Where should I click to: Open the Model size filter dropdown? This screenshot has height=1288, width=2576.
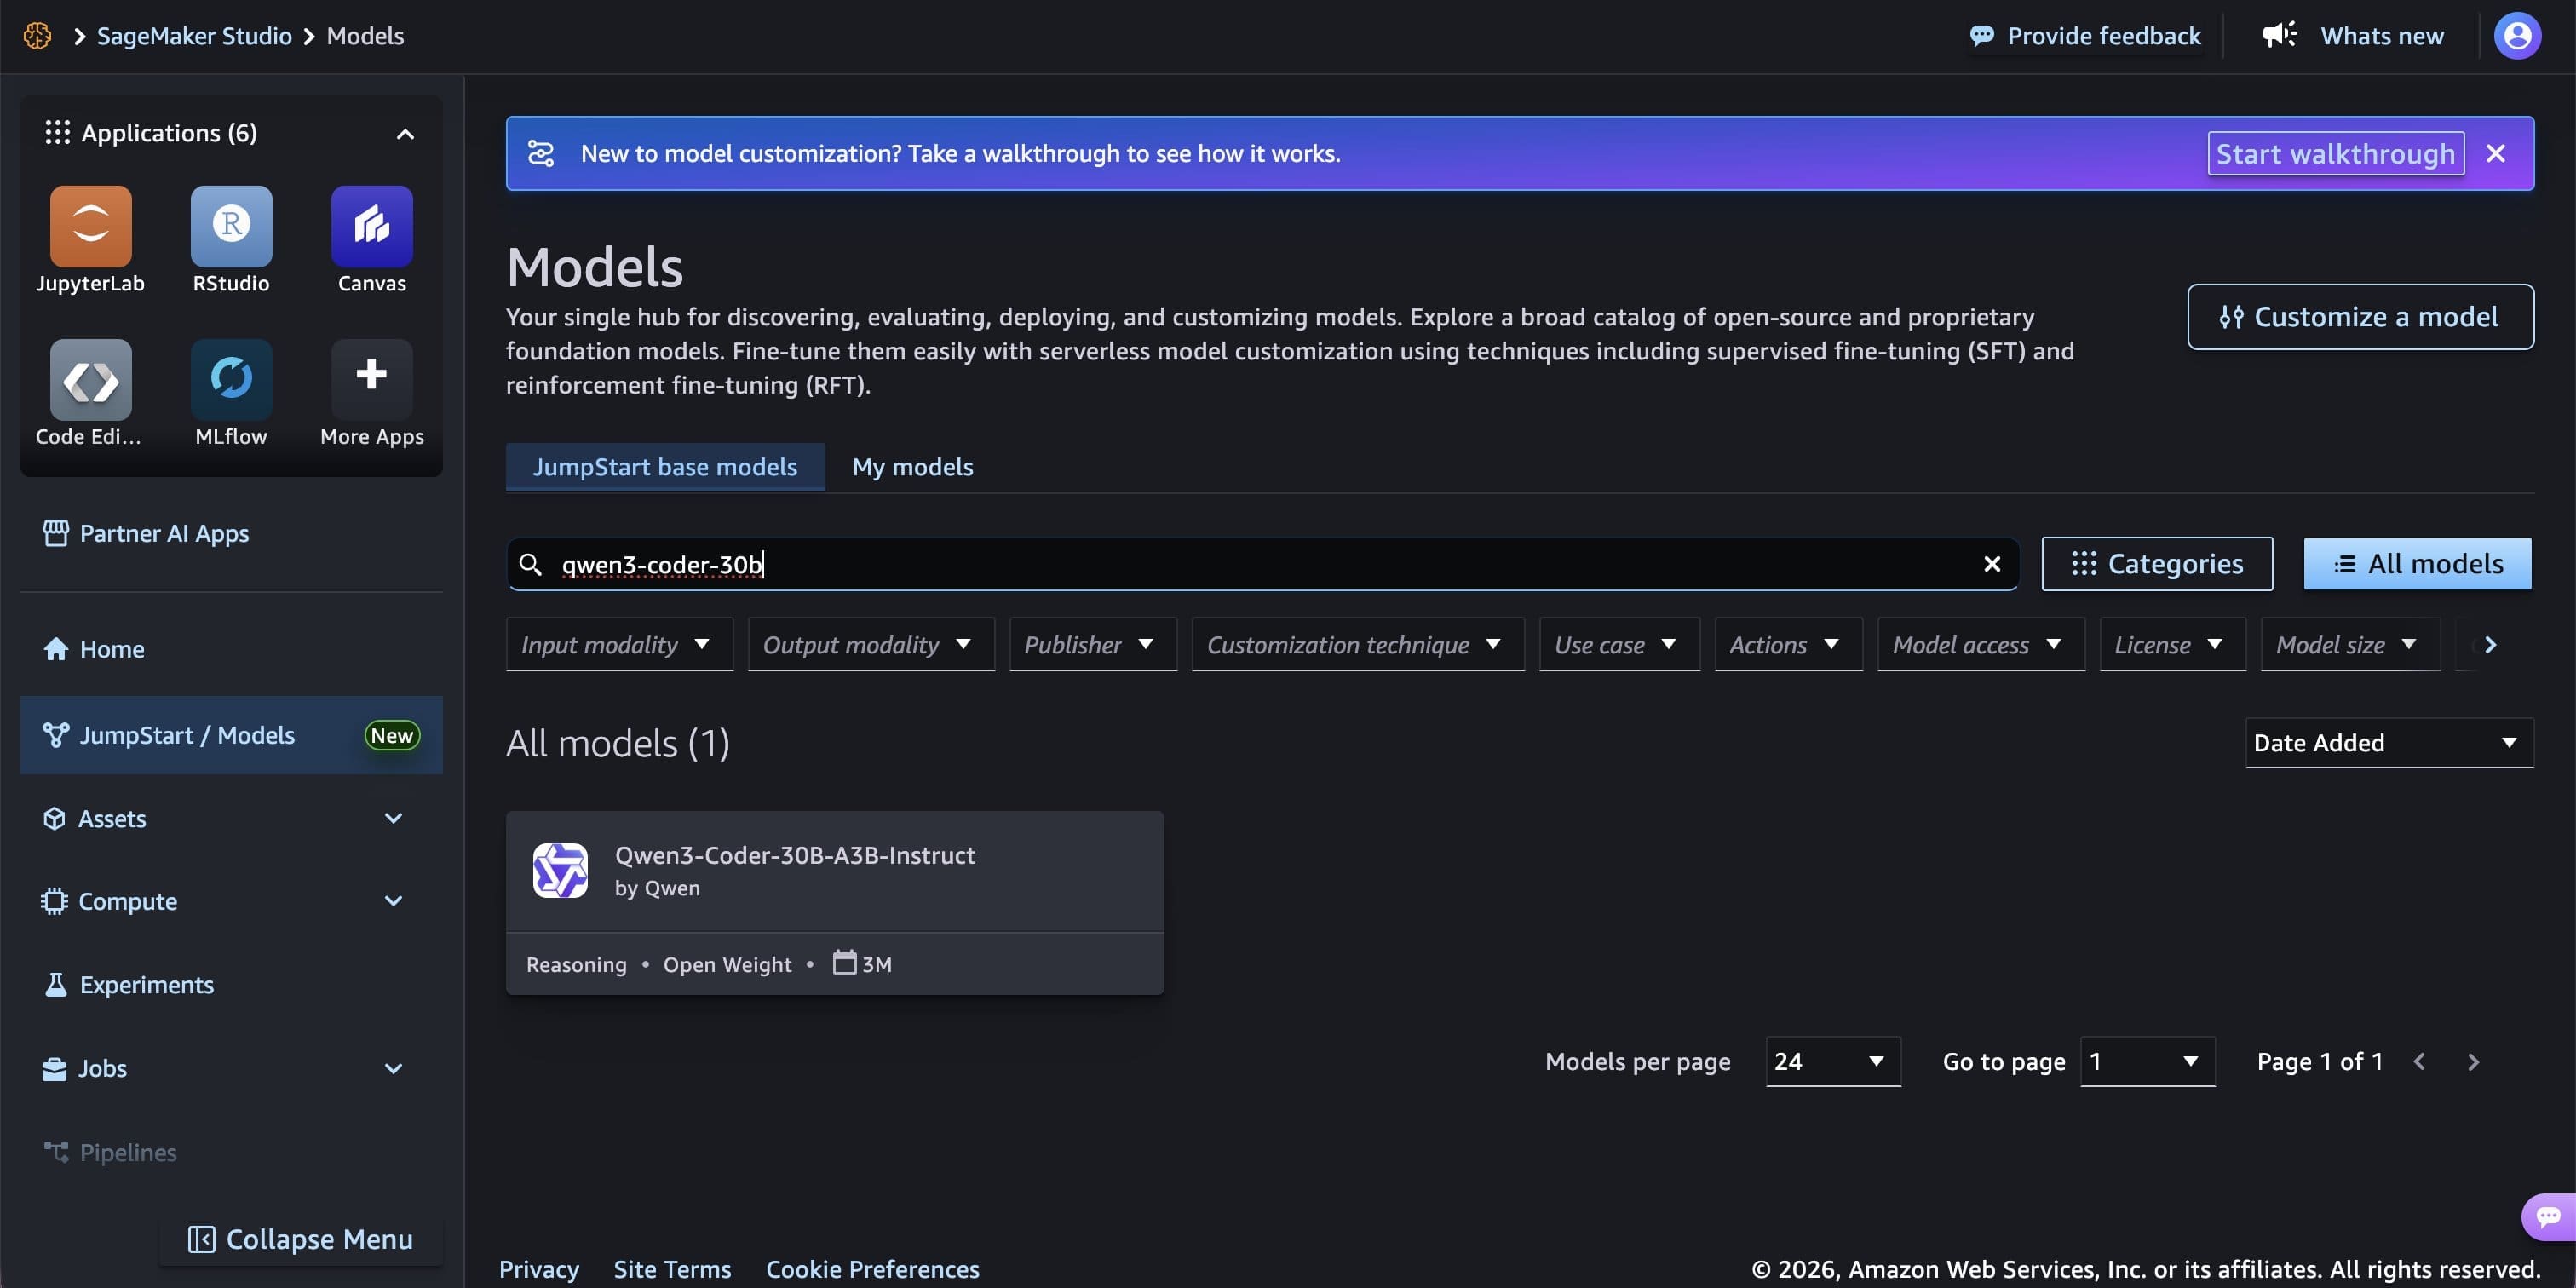[2350, 645]
